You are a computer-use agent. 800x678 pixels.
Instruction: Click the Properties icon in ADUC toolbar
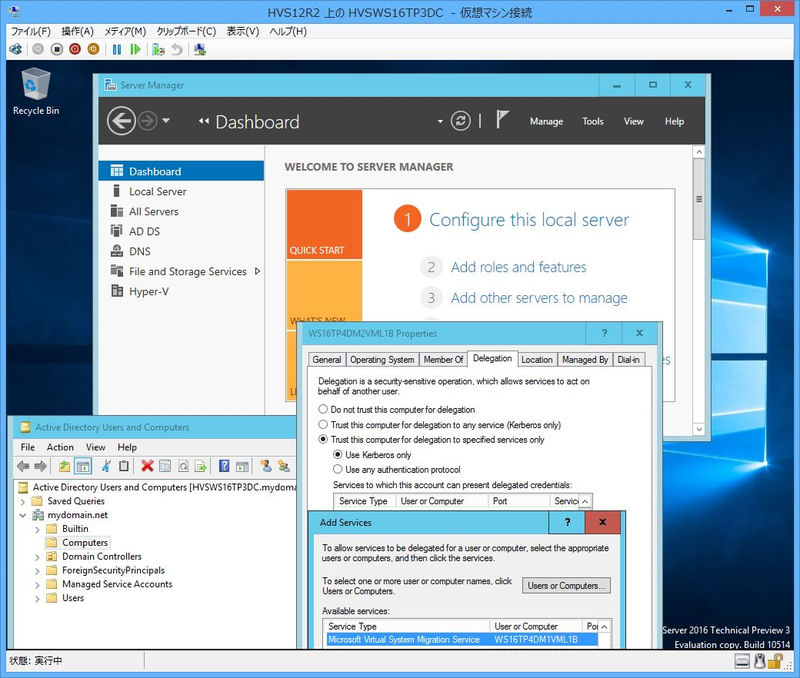[x=165, y=466]
